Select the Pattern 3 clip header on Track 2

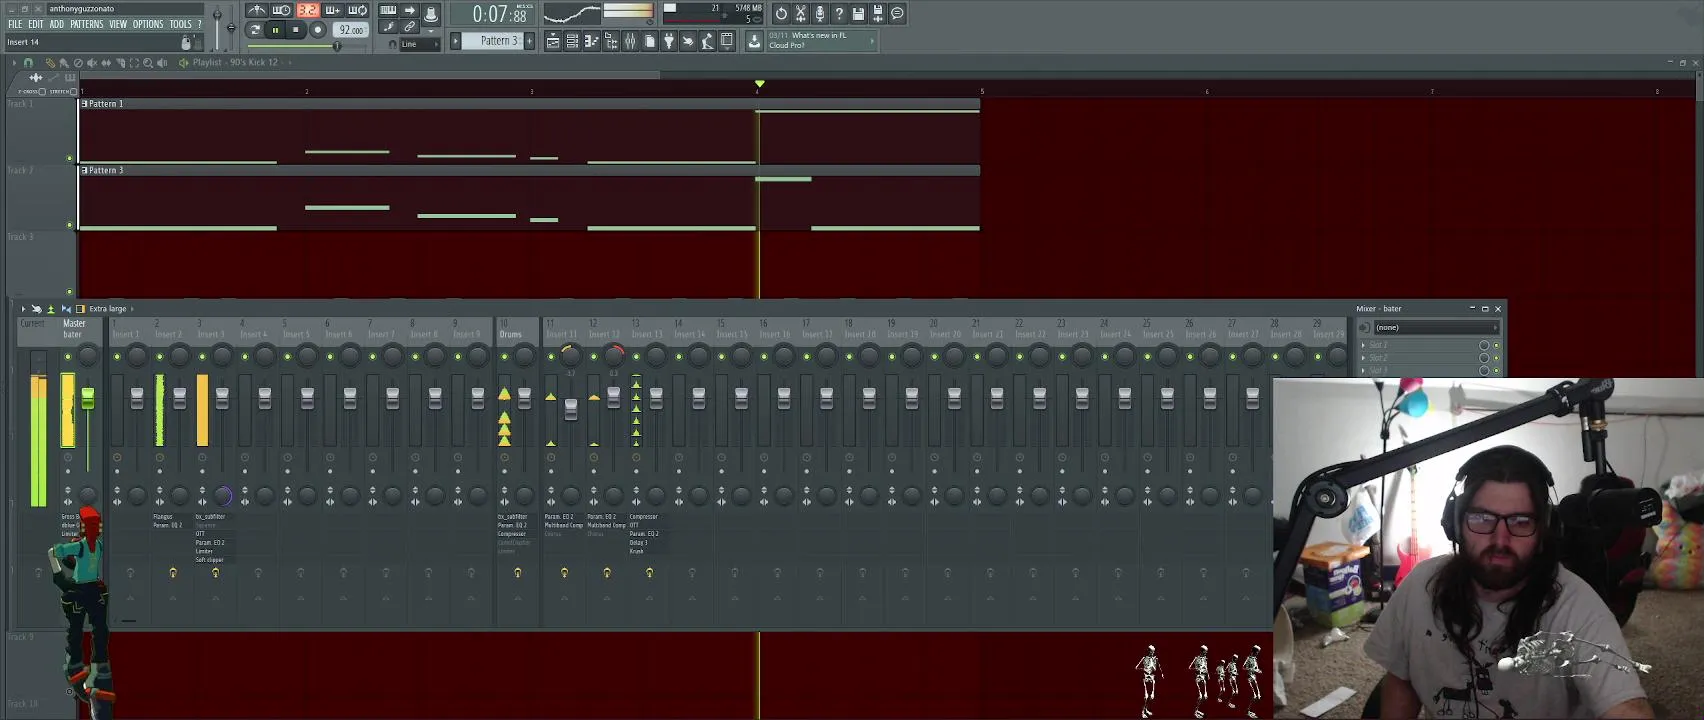pos(529,171)
